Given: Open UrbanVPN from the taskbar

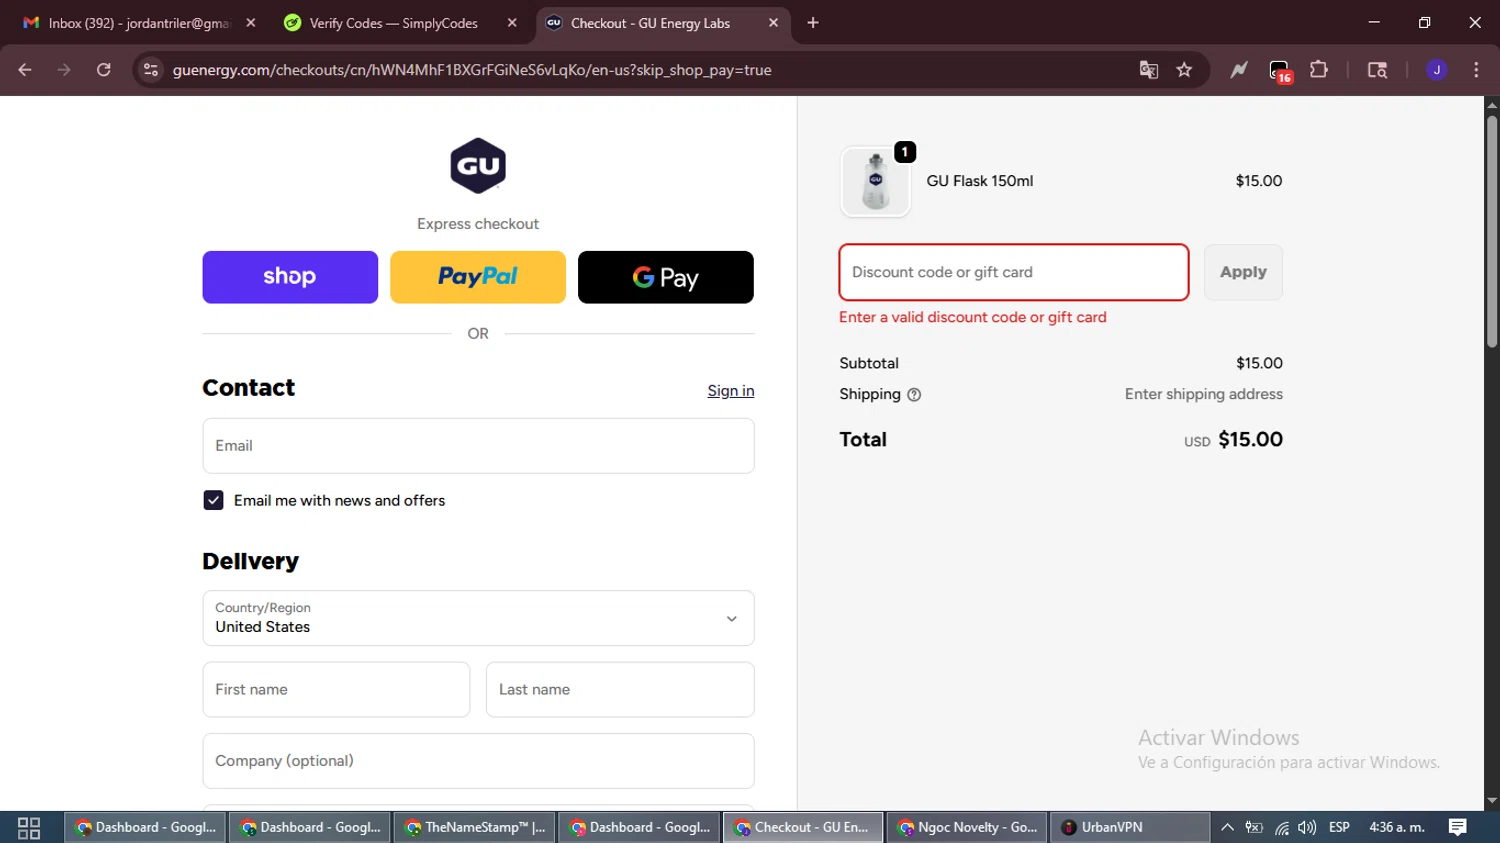Looking at the screenshot, I should point(1130,828).
